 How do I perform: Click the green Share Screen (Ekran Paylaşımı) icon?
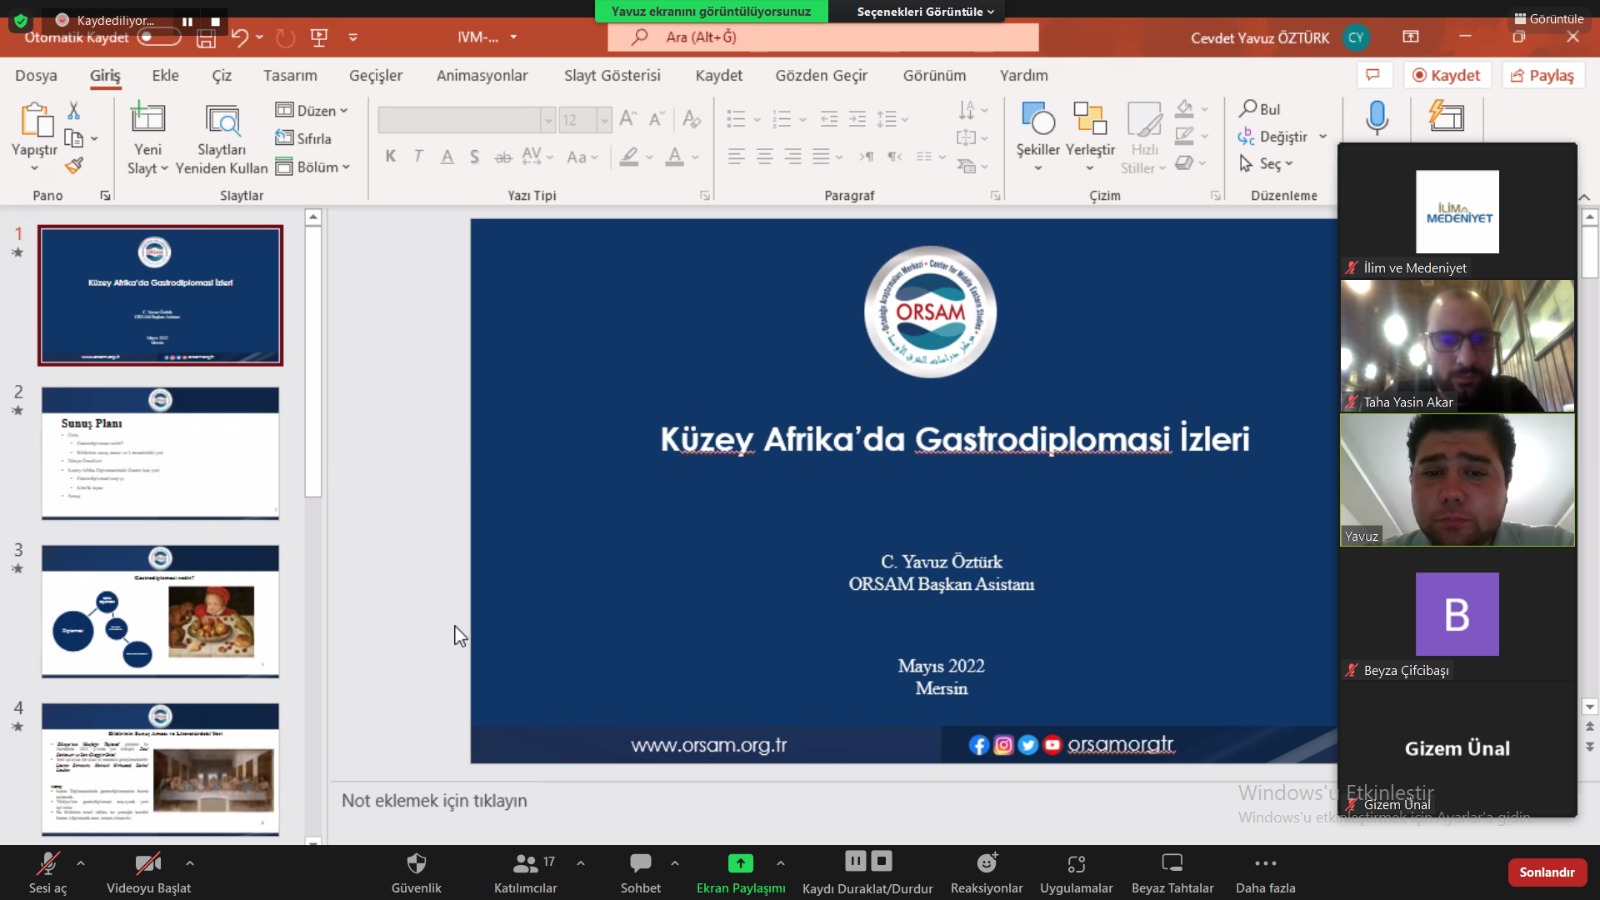tap(740, 863)
